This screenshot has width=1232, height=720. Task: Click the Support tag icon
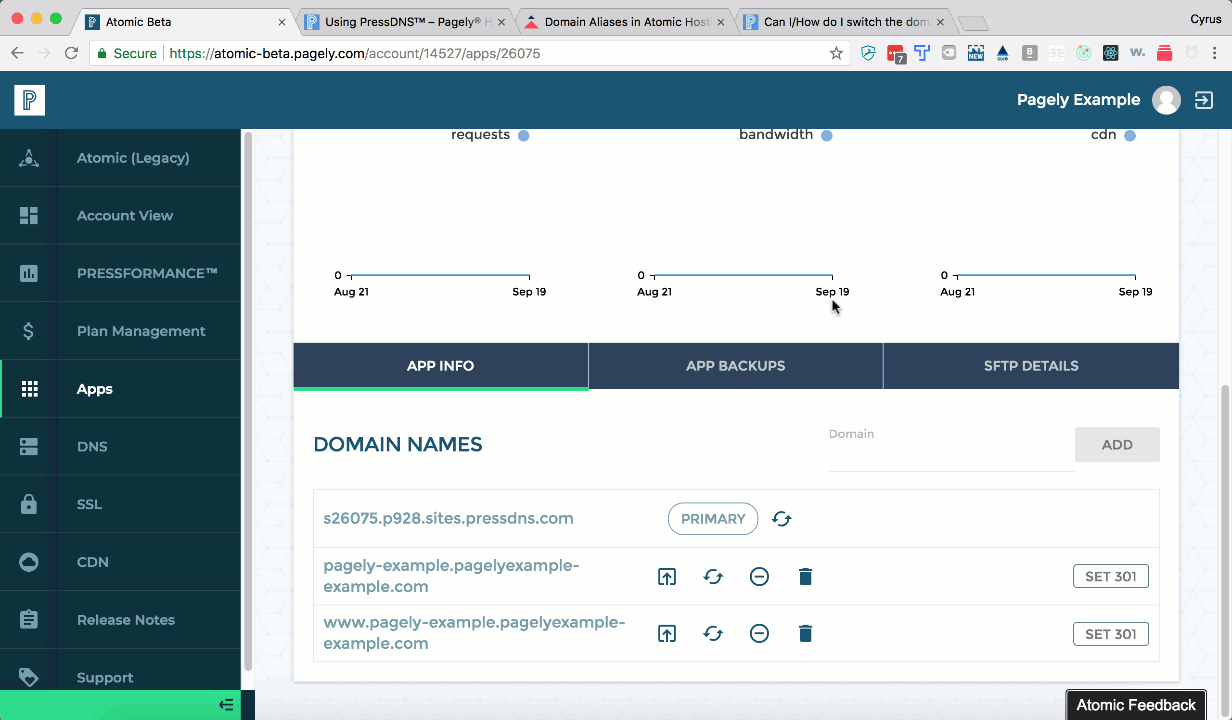point(29,677)
